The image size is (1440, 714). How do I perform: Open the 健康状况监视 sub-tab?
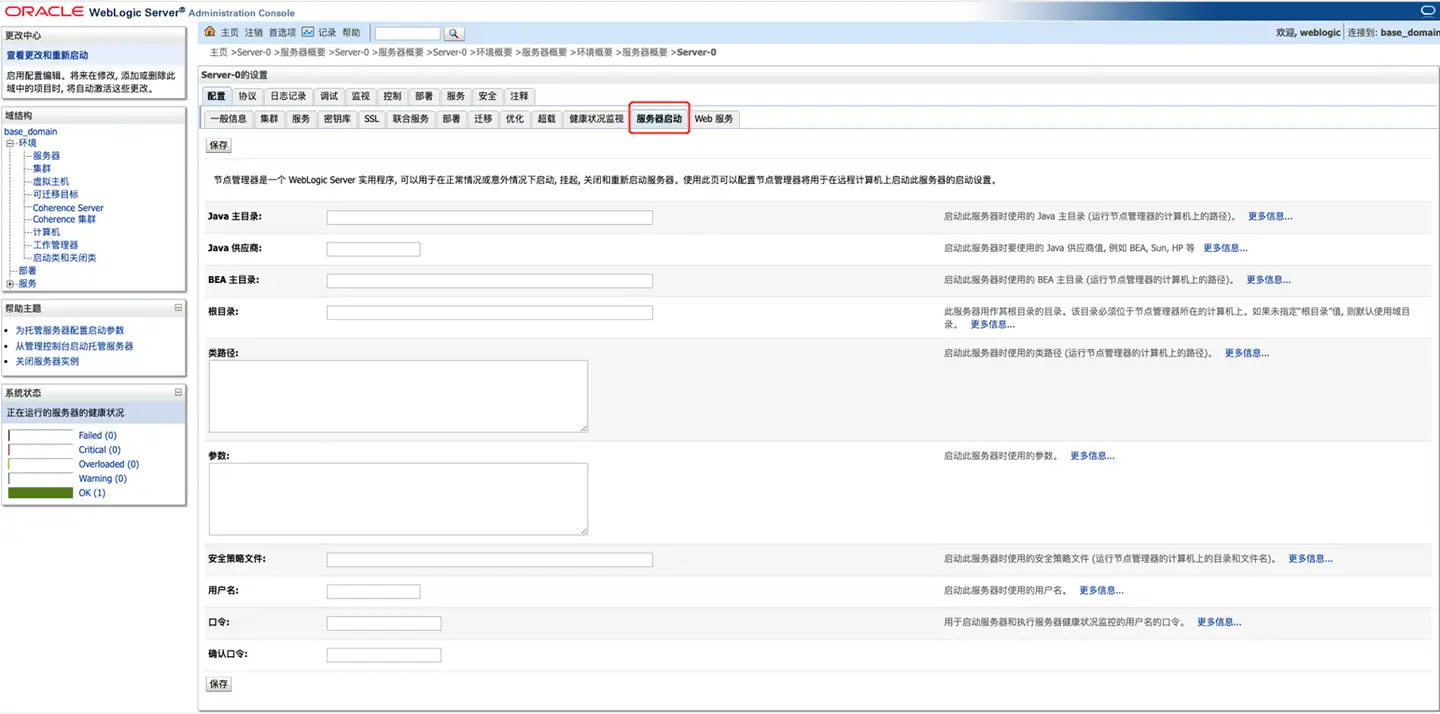pos(596,119)
